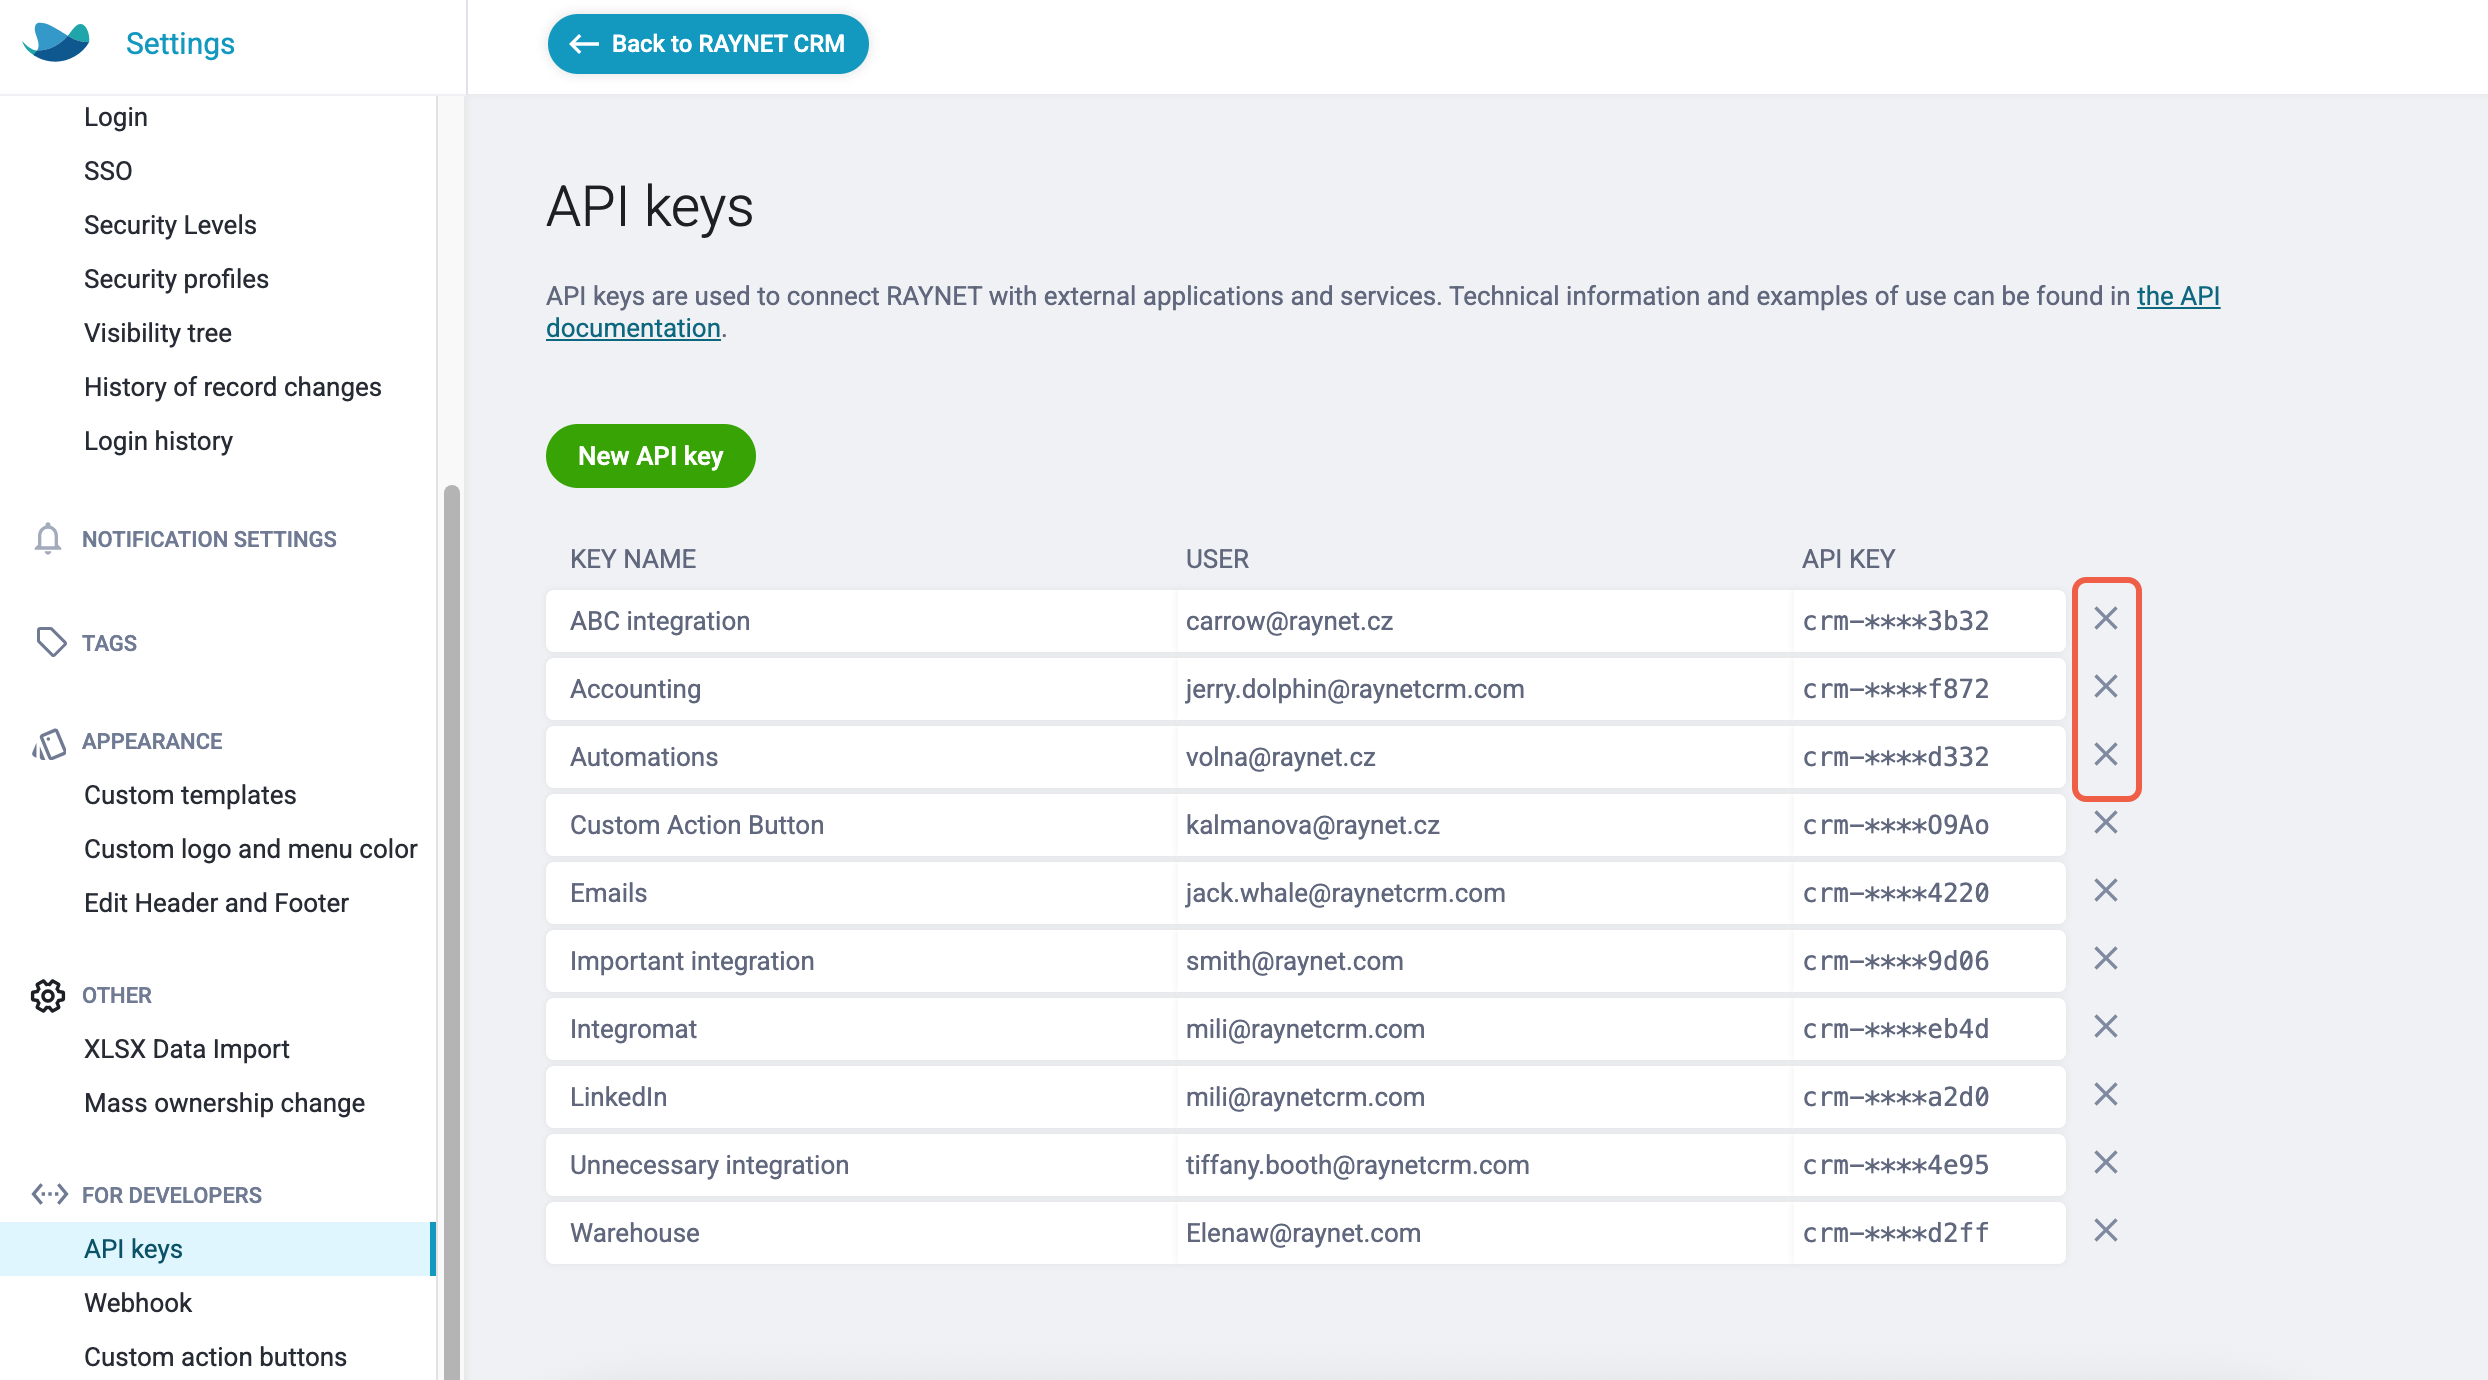Select the 'Accounting' key name
2488x1380 pixels.
pos(636,689)
